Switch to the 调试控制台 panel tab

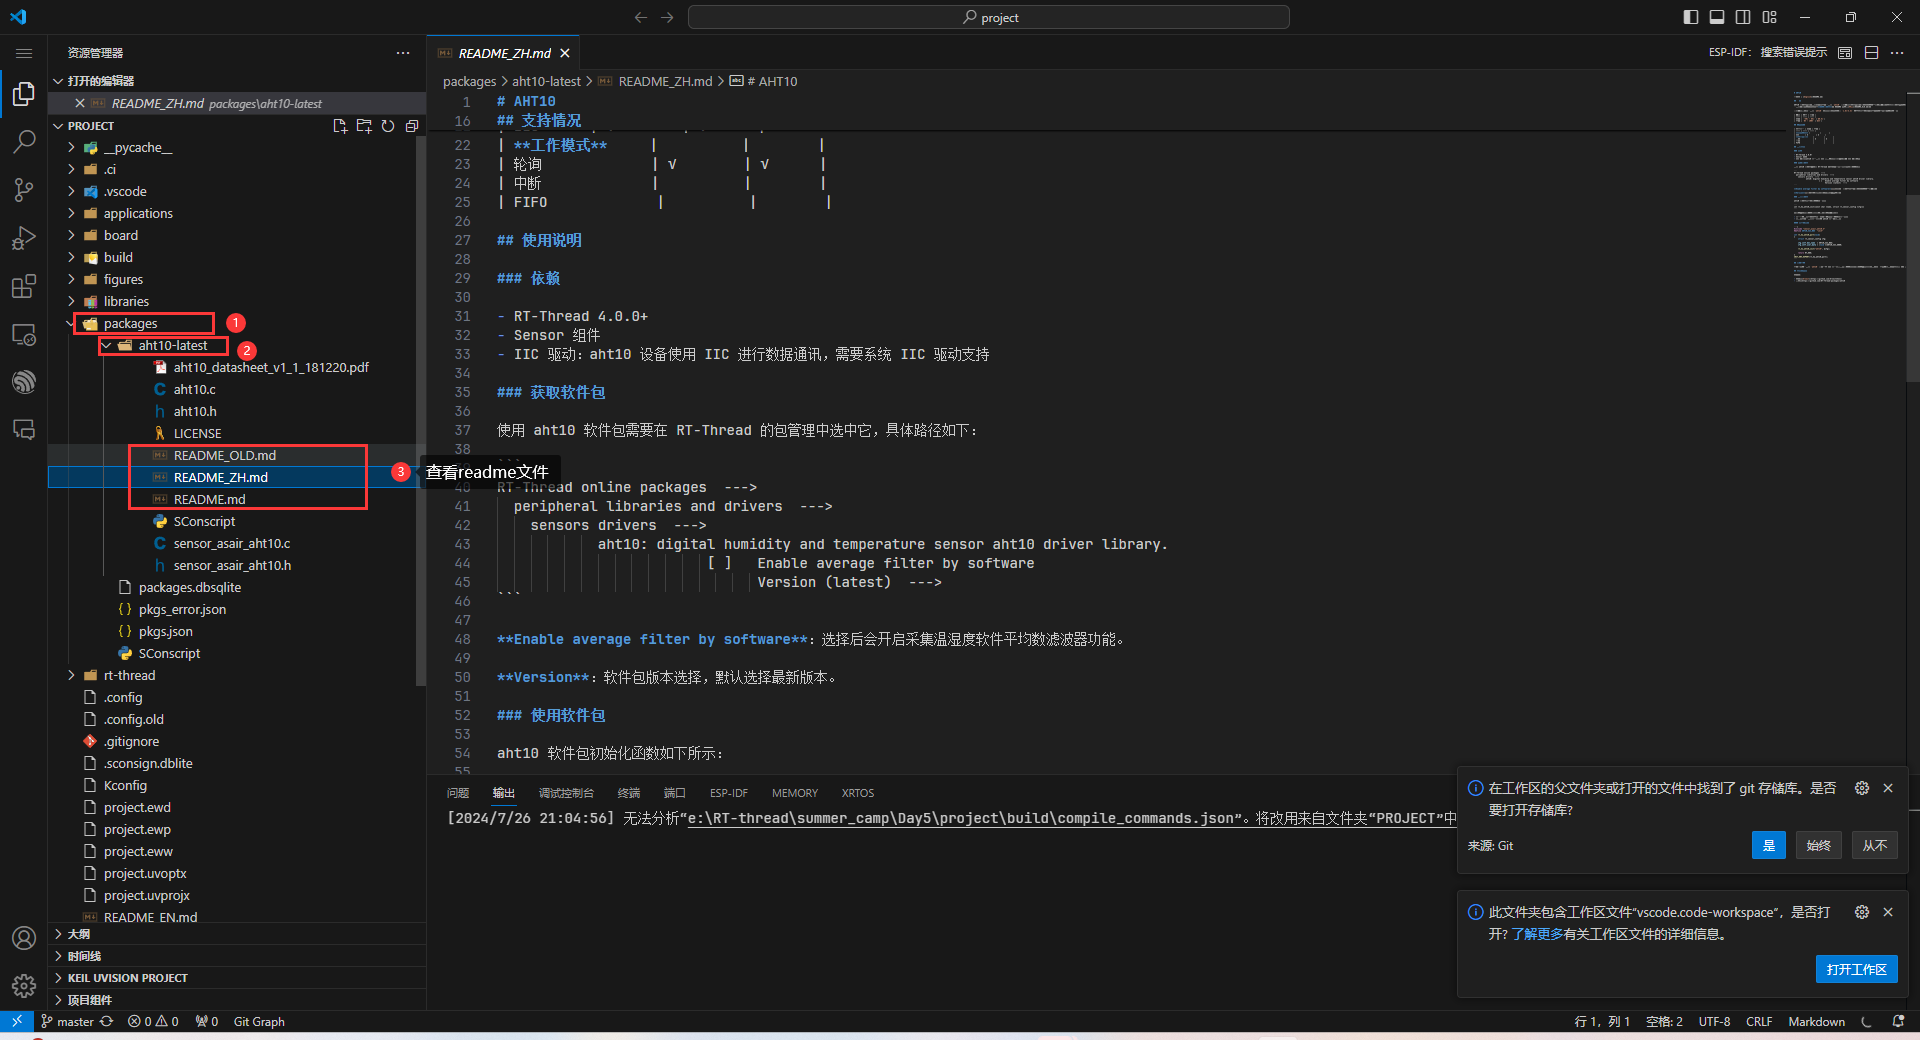coord(566,793)
